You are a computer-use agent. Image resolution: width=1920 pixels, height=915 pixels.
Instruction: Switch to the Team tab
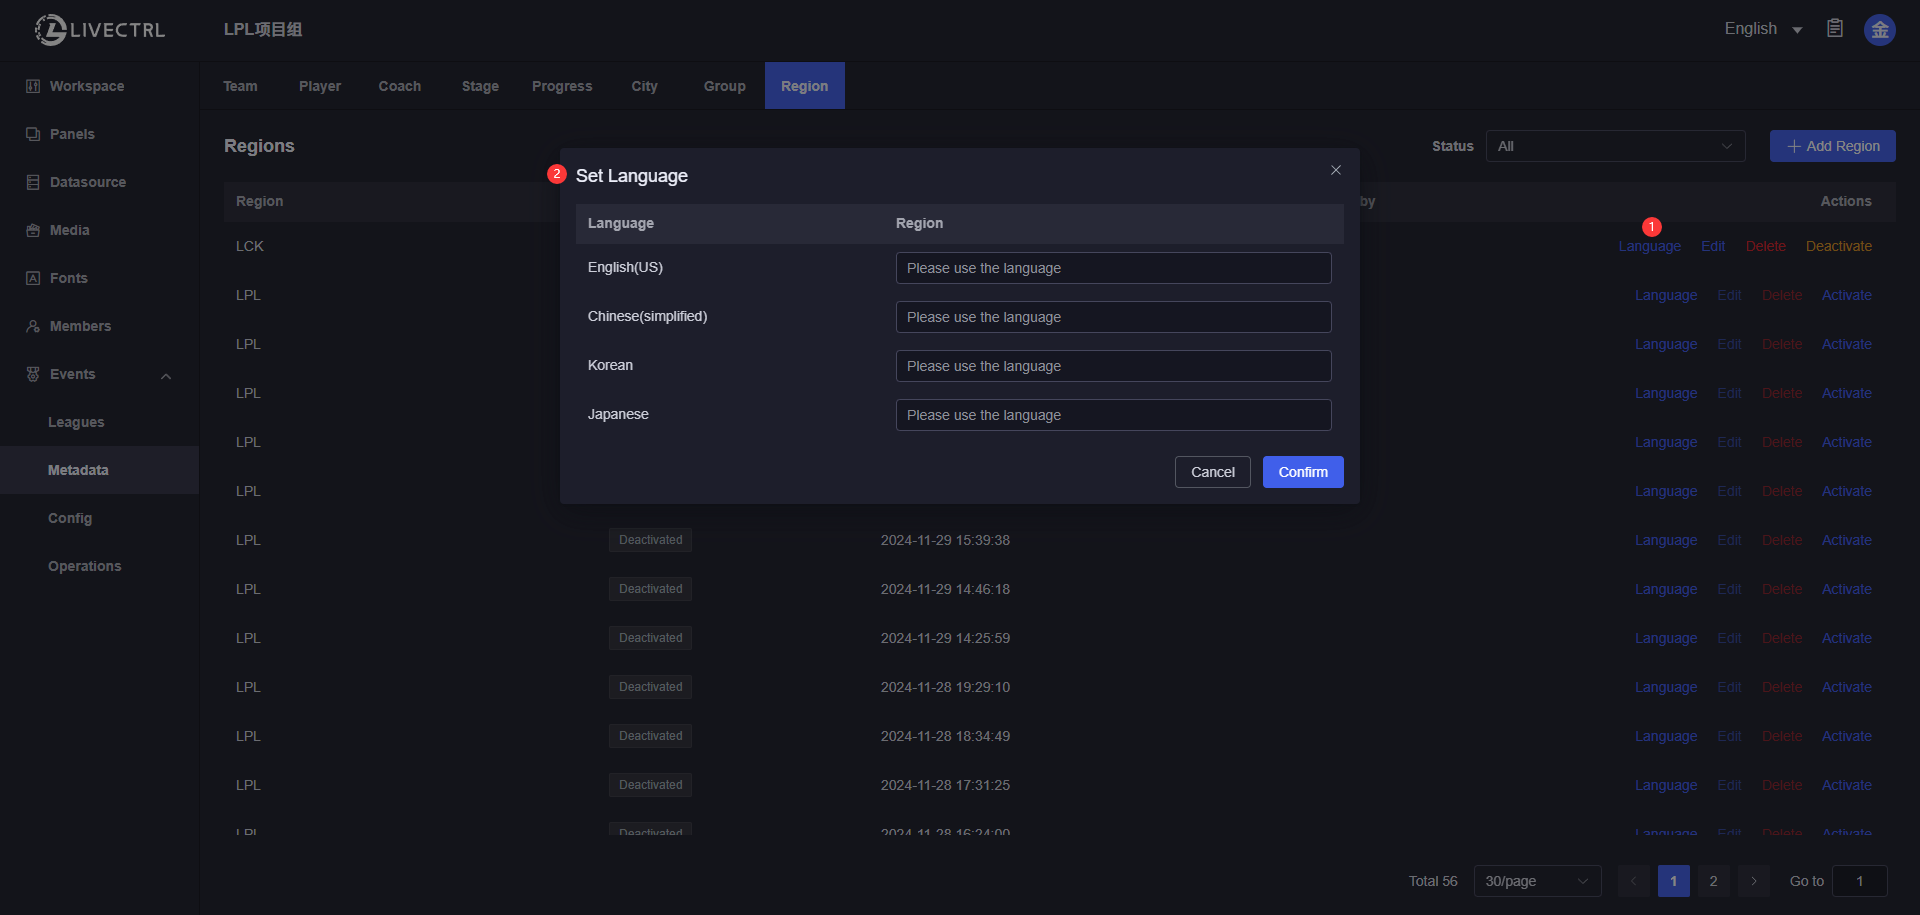[x=240, y=86]
